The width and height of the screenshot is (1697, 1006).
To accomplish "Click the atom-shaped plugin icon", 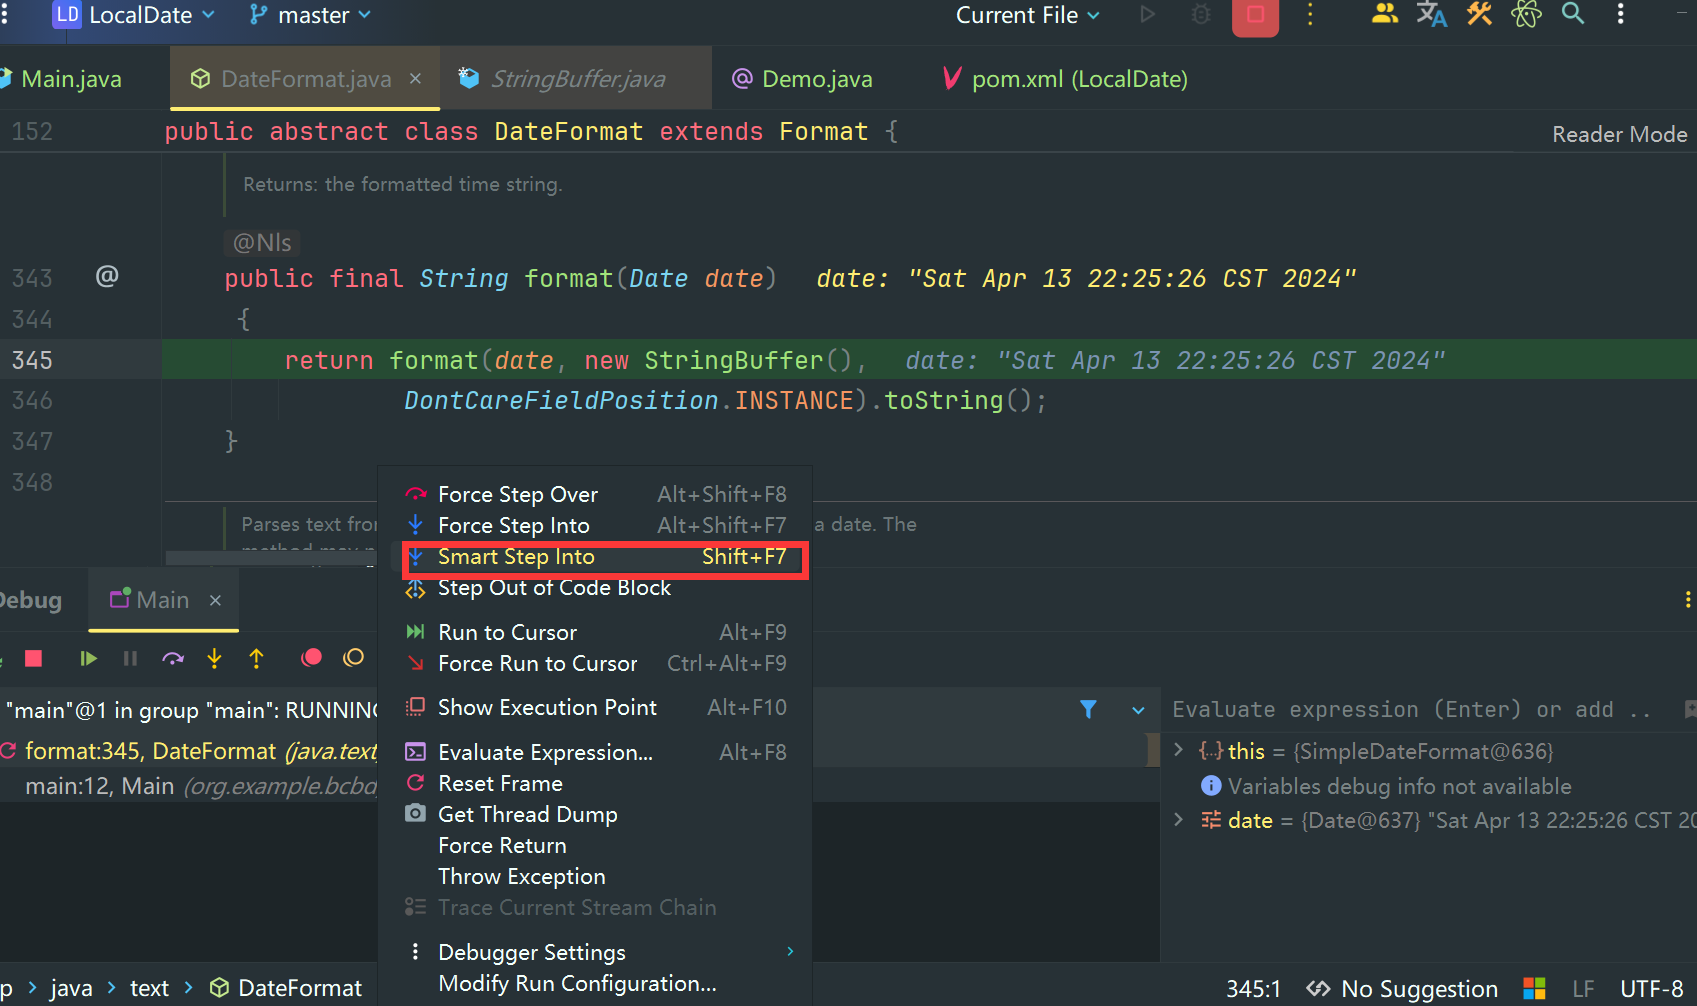I will (1526, 14).
